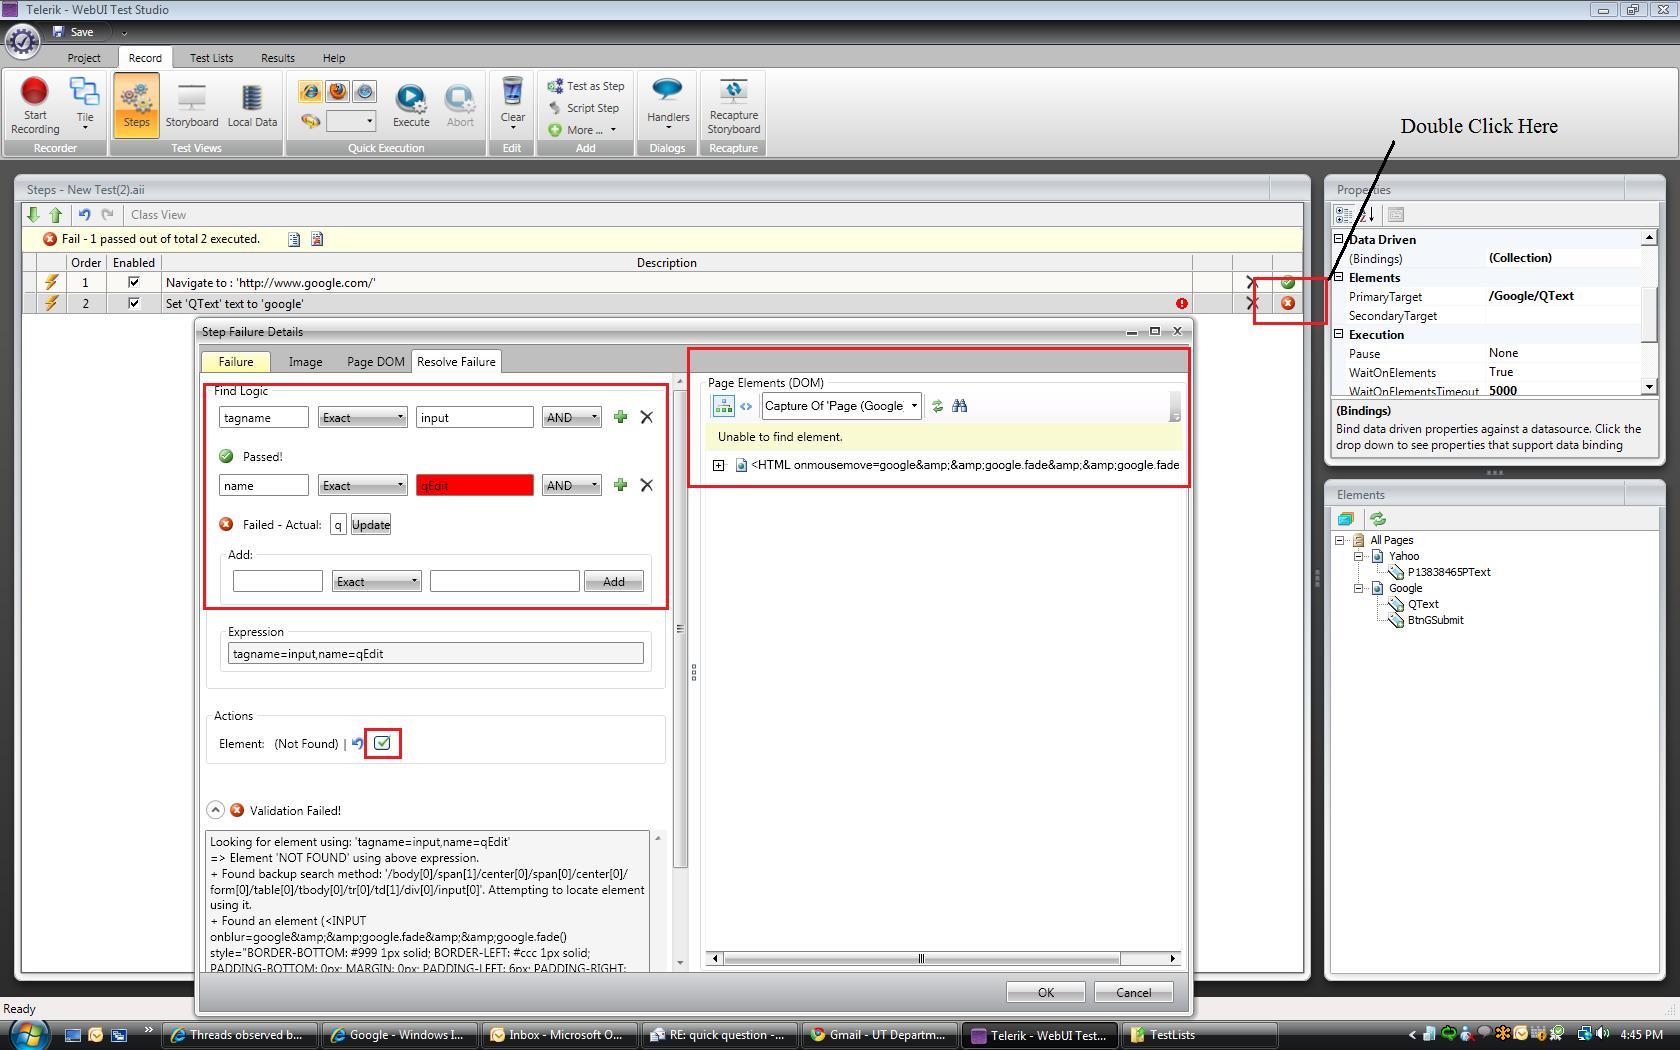Select Safari as execution browser
This screenshot has height=1050, width=1680.
tap(365, 92)
